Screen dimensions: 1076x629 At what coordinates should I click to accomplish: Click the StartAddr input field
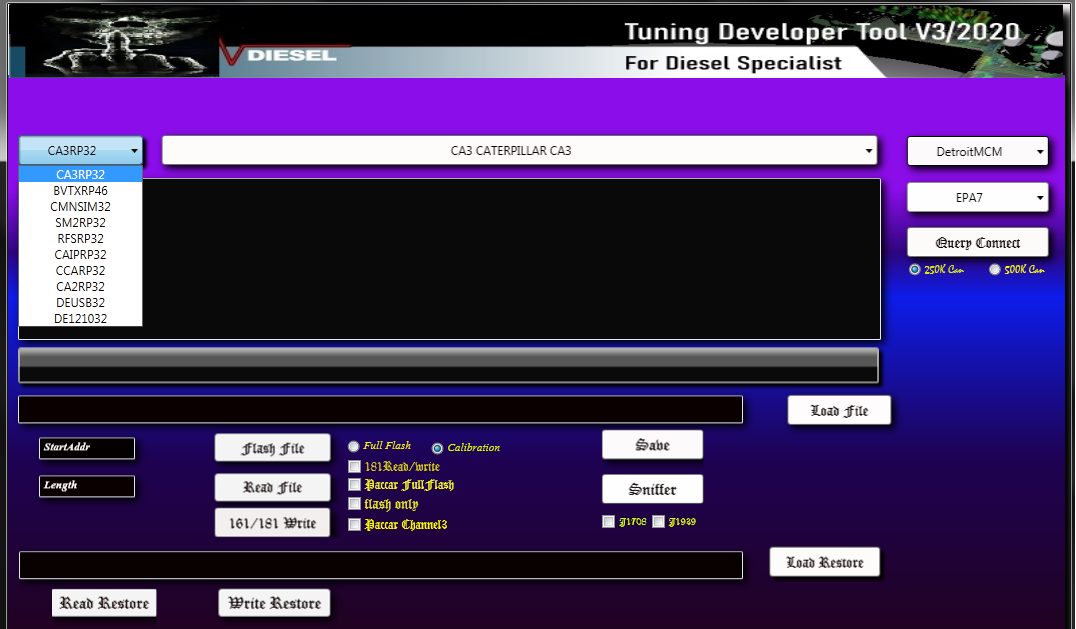click(87, 448)
